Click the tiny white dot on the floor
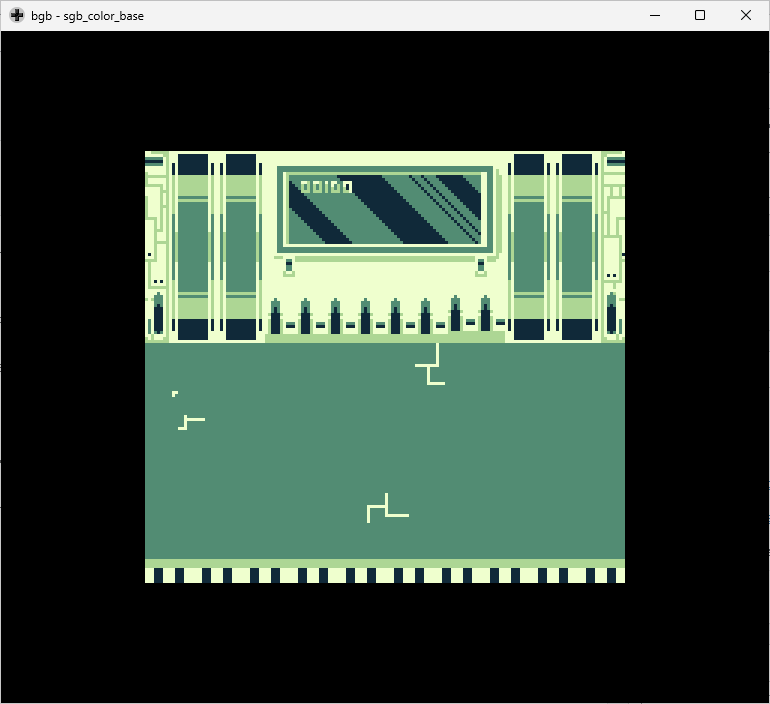The width and height of the screenshot is (770, 704). pyautogui.click(x=174, y=394)
